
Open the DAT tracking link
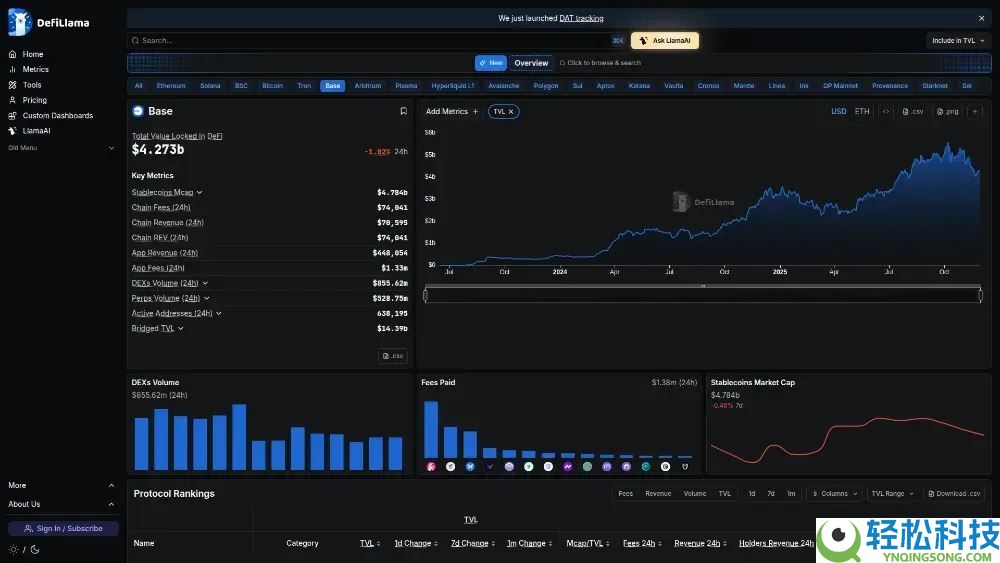pos(581,18)
